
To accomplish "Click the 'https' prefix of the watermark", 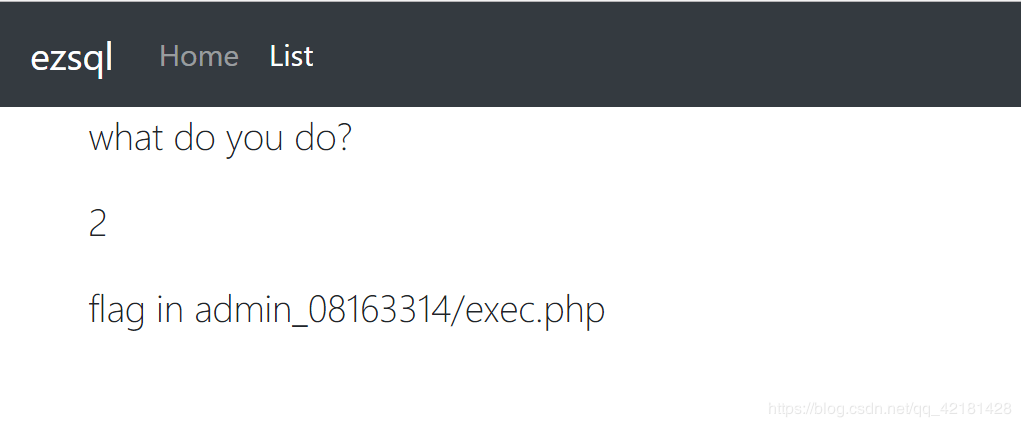I will pyautogui.click(x=783, y=409).
